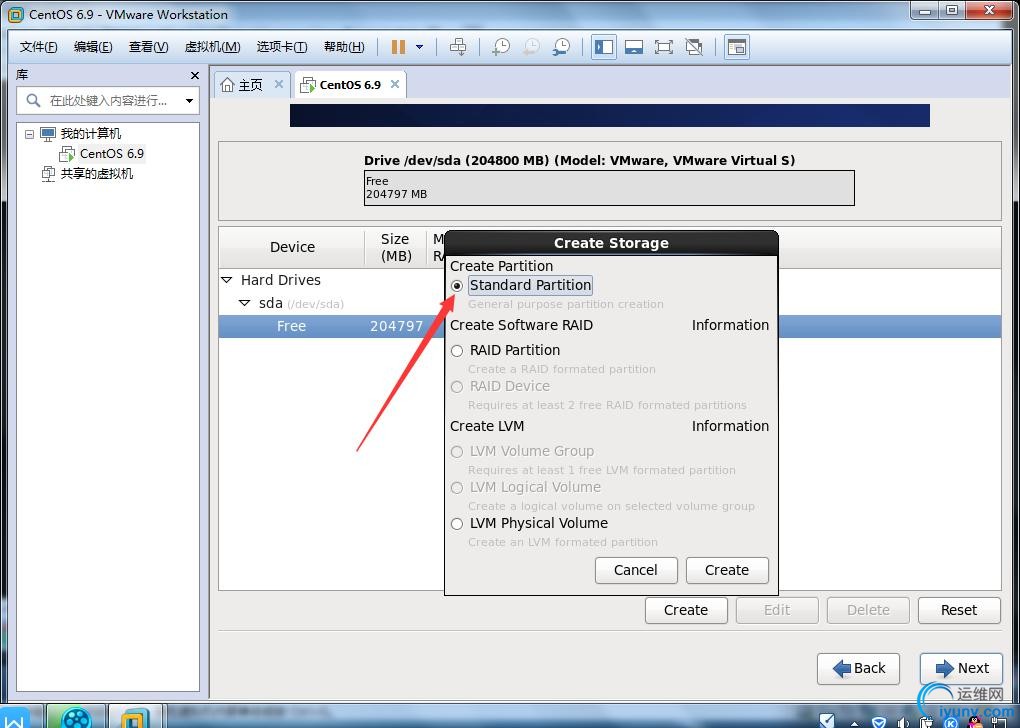Viewport: 1020px width, 728px height.
Task: Click the Reset button
Action: click(959, 610)
